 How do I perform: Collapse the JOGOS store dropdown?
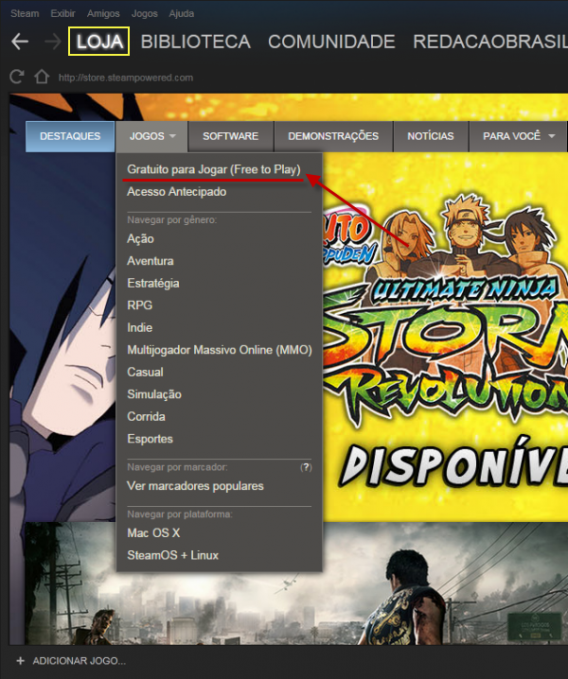pos(152,136)
